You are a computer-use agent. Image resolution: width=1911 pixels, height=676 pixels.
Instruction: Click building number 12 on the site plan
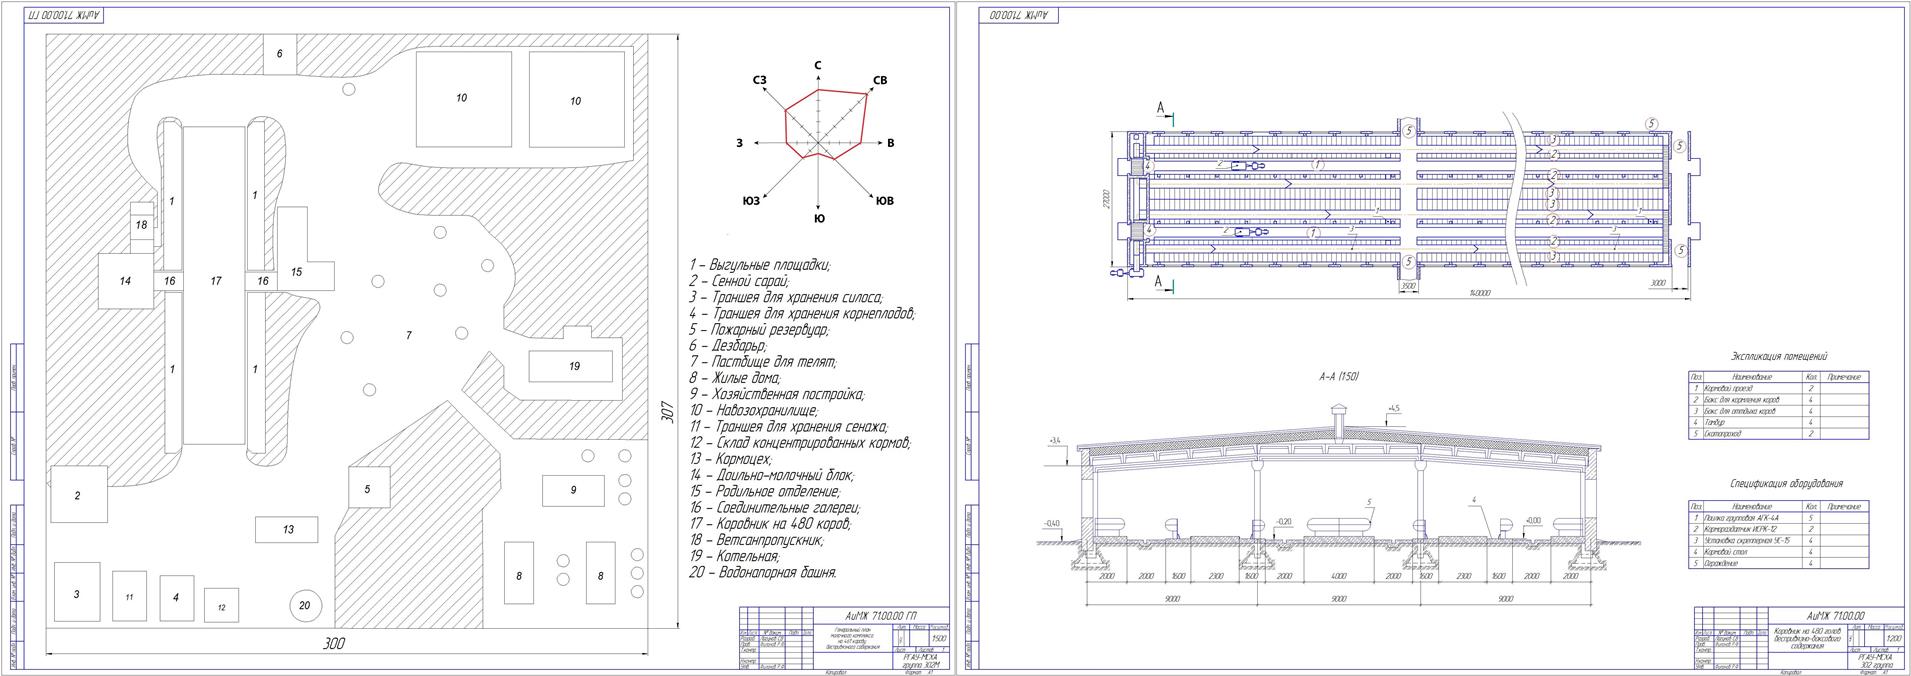pos(222,607)
